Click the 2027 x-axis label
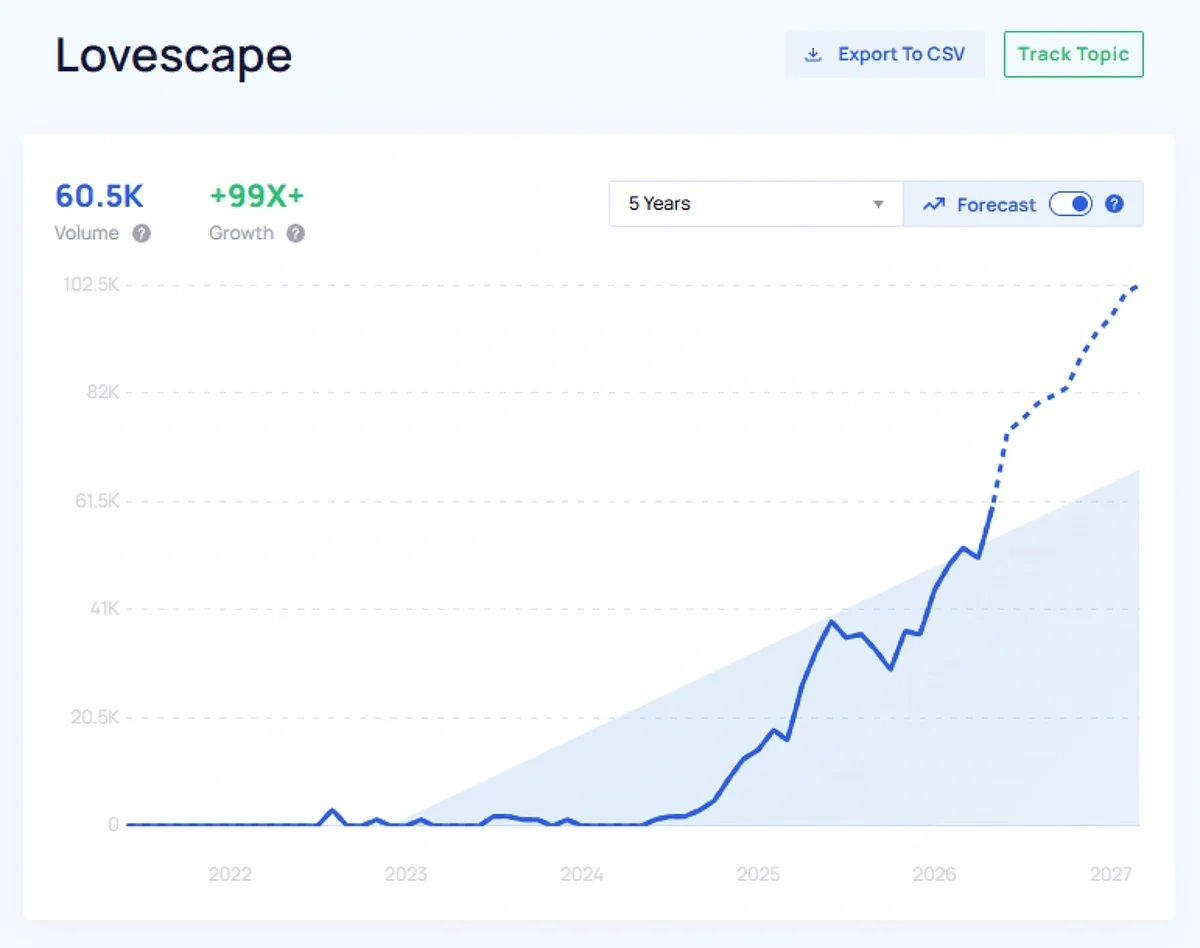The width and height of the screenshot is (1200, 948). tap(1110, 874)
